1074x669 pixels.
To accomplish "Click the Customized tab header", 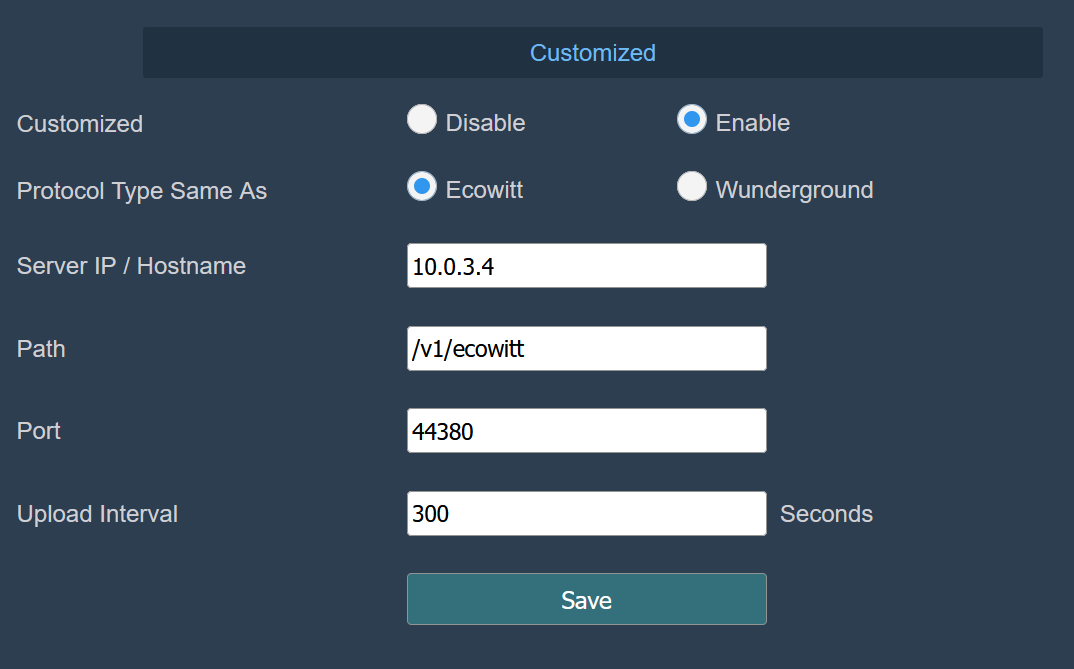I will (x=592, y=52).
